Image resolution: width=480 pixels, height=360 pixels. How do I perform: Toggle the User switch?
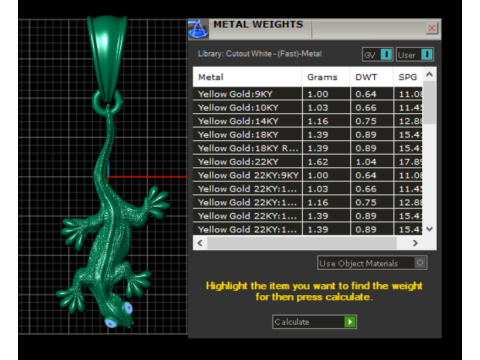point(415,54)
